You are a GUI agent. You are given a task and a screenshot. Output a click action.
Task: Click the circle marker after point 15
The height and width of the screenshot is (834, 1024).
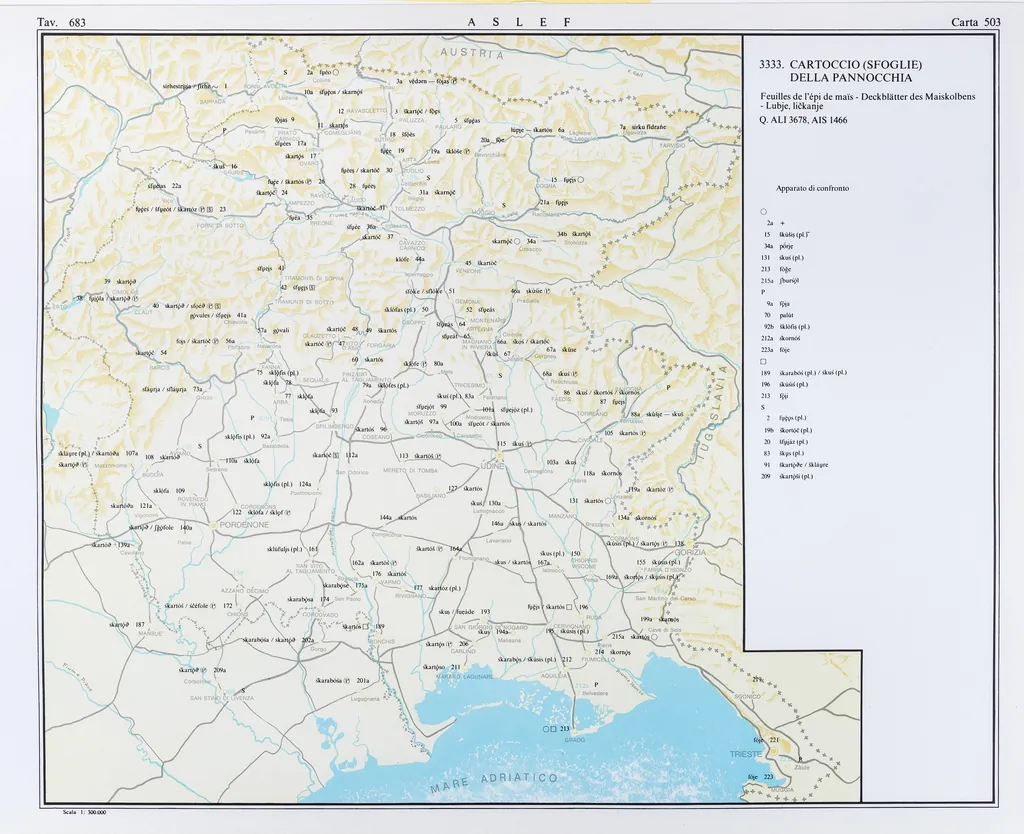580,180
